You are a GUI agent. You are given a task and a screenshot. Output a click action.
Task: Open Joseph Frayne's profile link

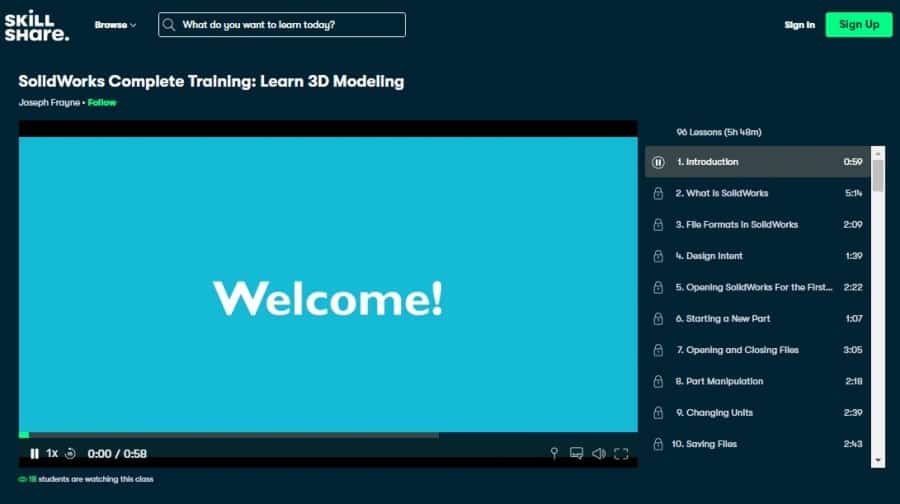(49, 102)
